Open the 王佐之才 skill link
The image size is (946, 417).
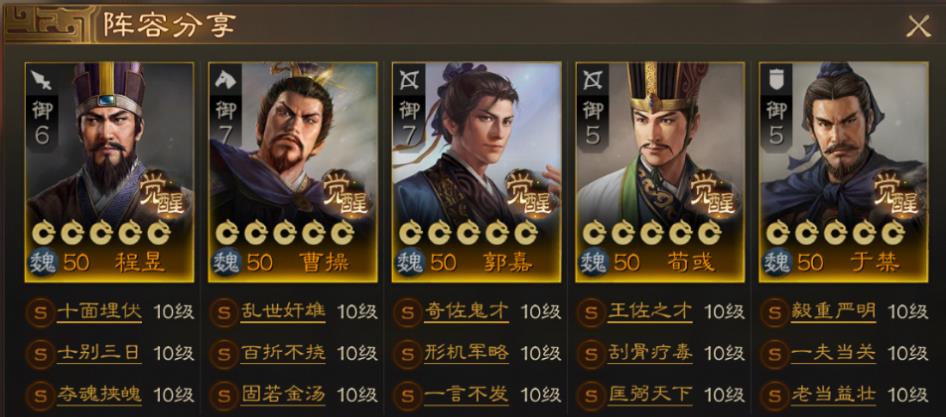point(650,312)
